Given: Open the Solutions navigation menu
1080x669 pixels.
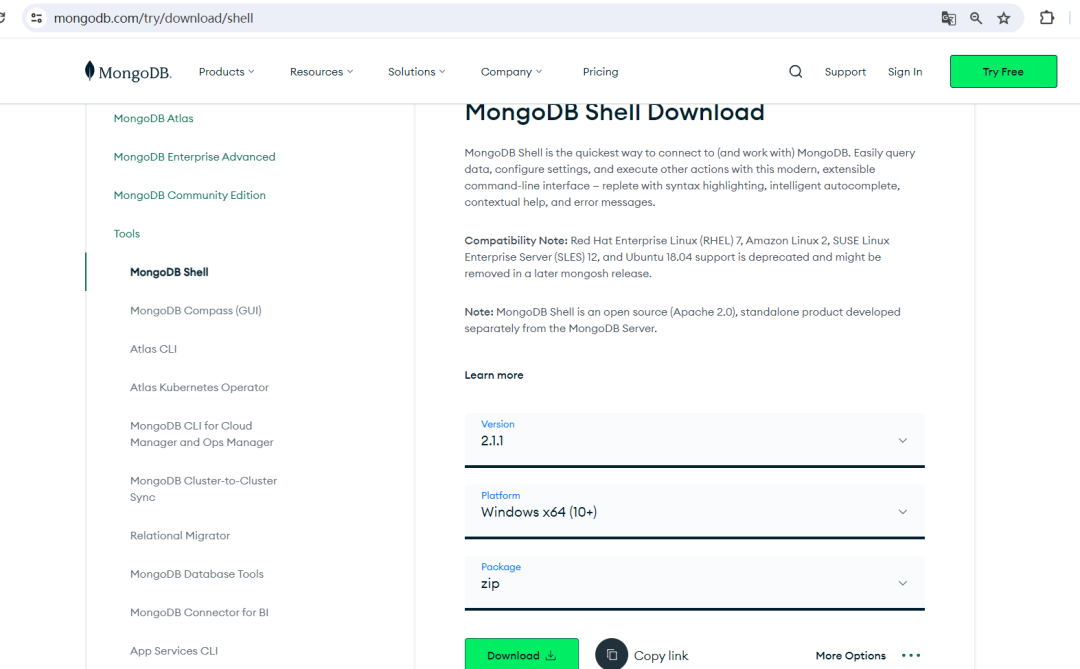Looking at the screenshot, I should [417, 72].
